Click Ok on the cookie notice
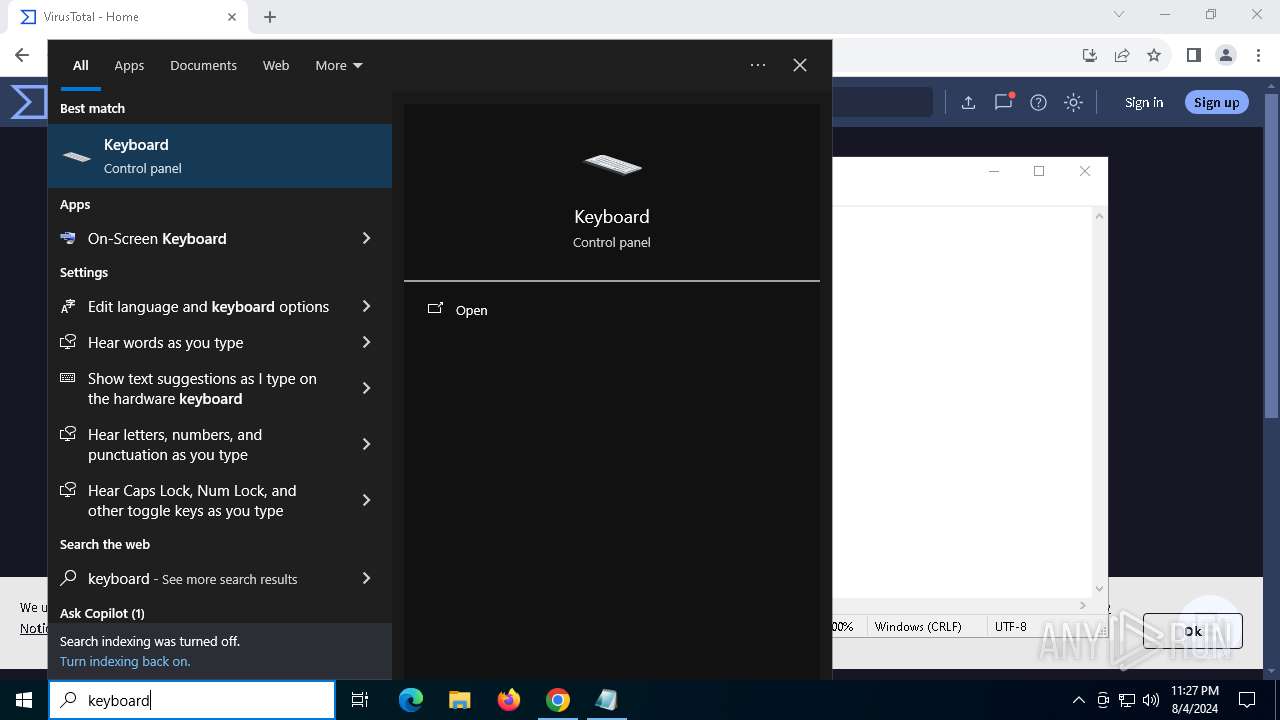 point(1192,631)
